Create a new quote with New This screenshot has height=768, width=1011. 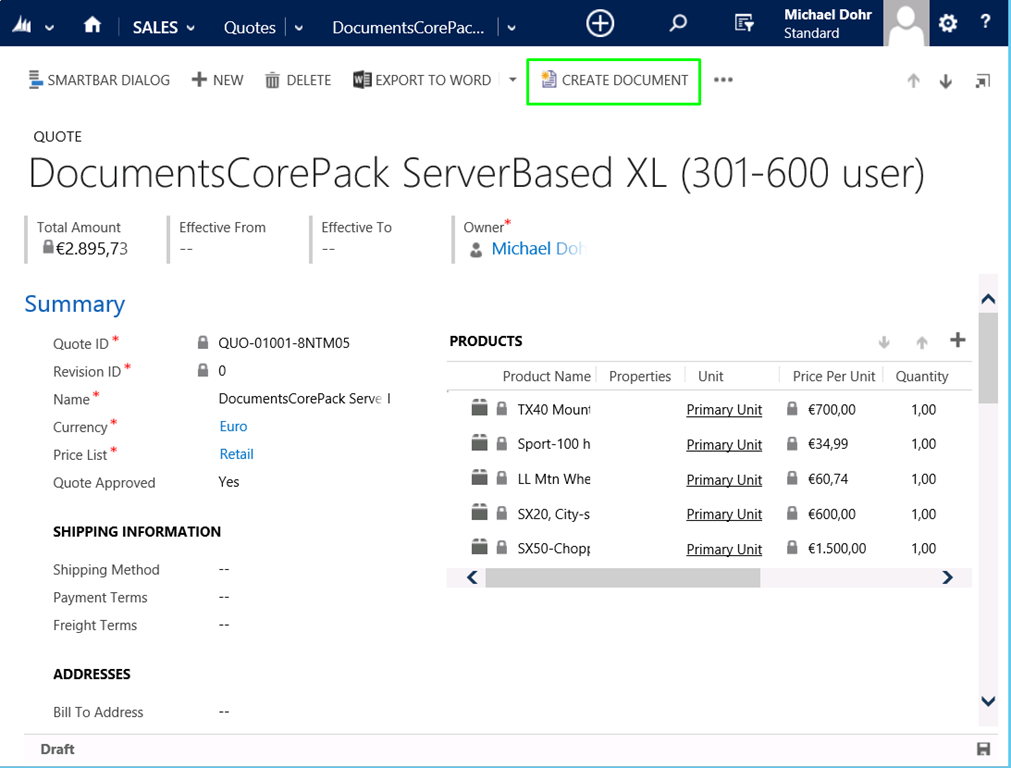(217, 80)
